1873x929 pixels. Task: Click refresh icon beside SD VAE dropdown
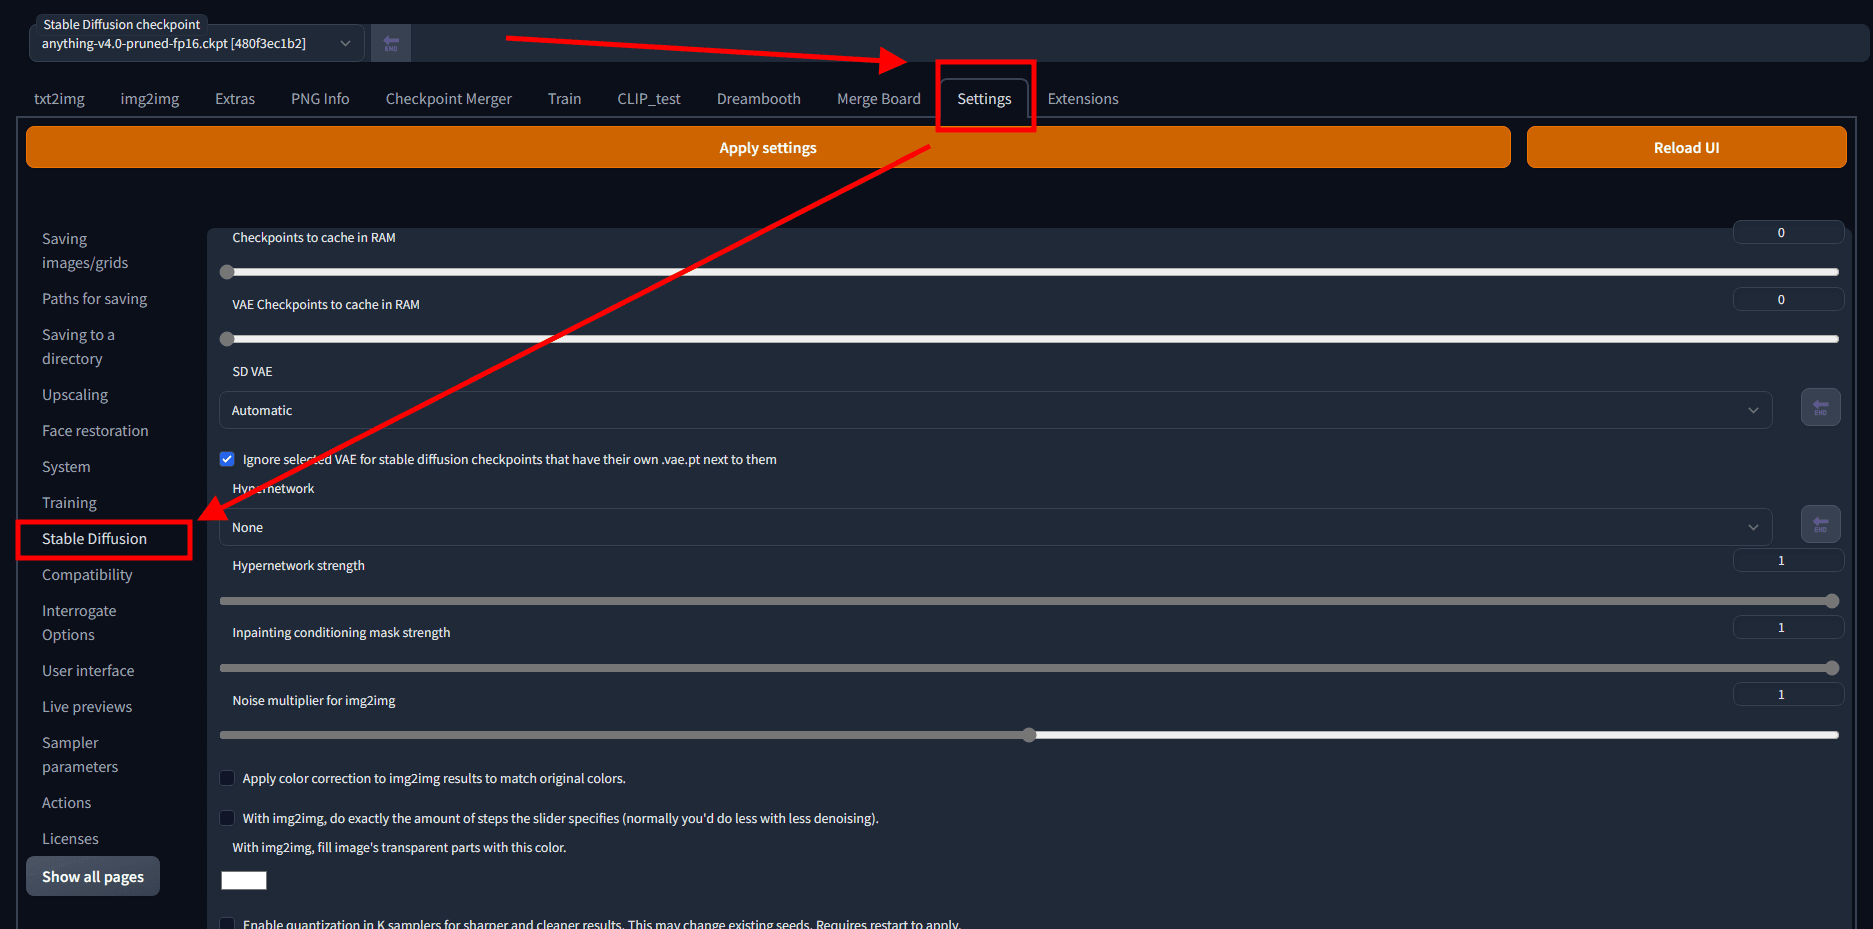coord(1820,408)
